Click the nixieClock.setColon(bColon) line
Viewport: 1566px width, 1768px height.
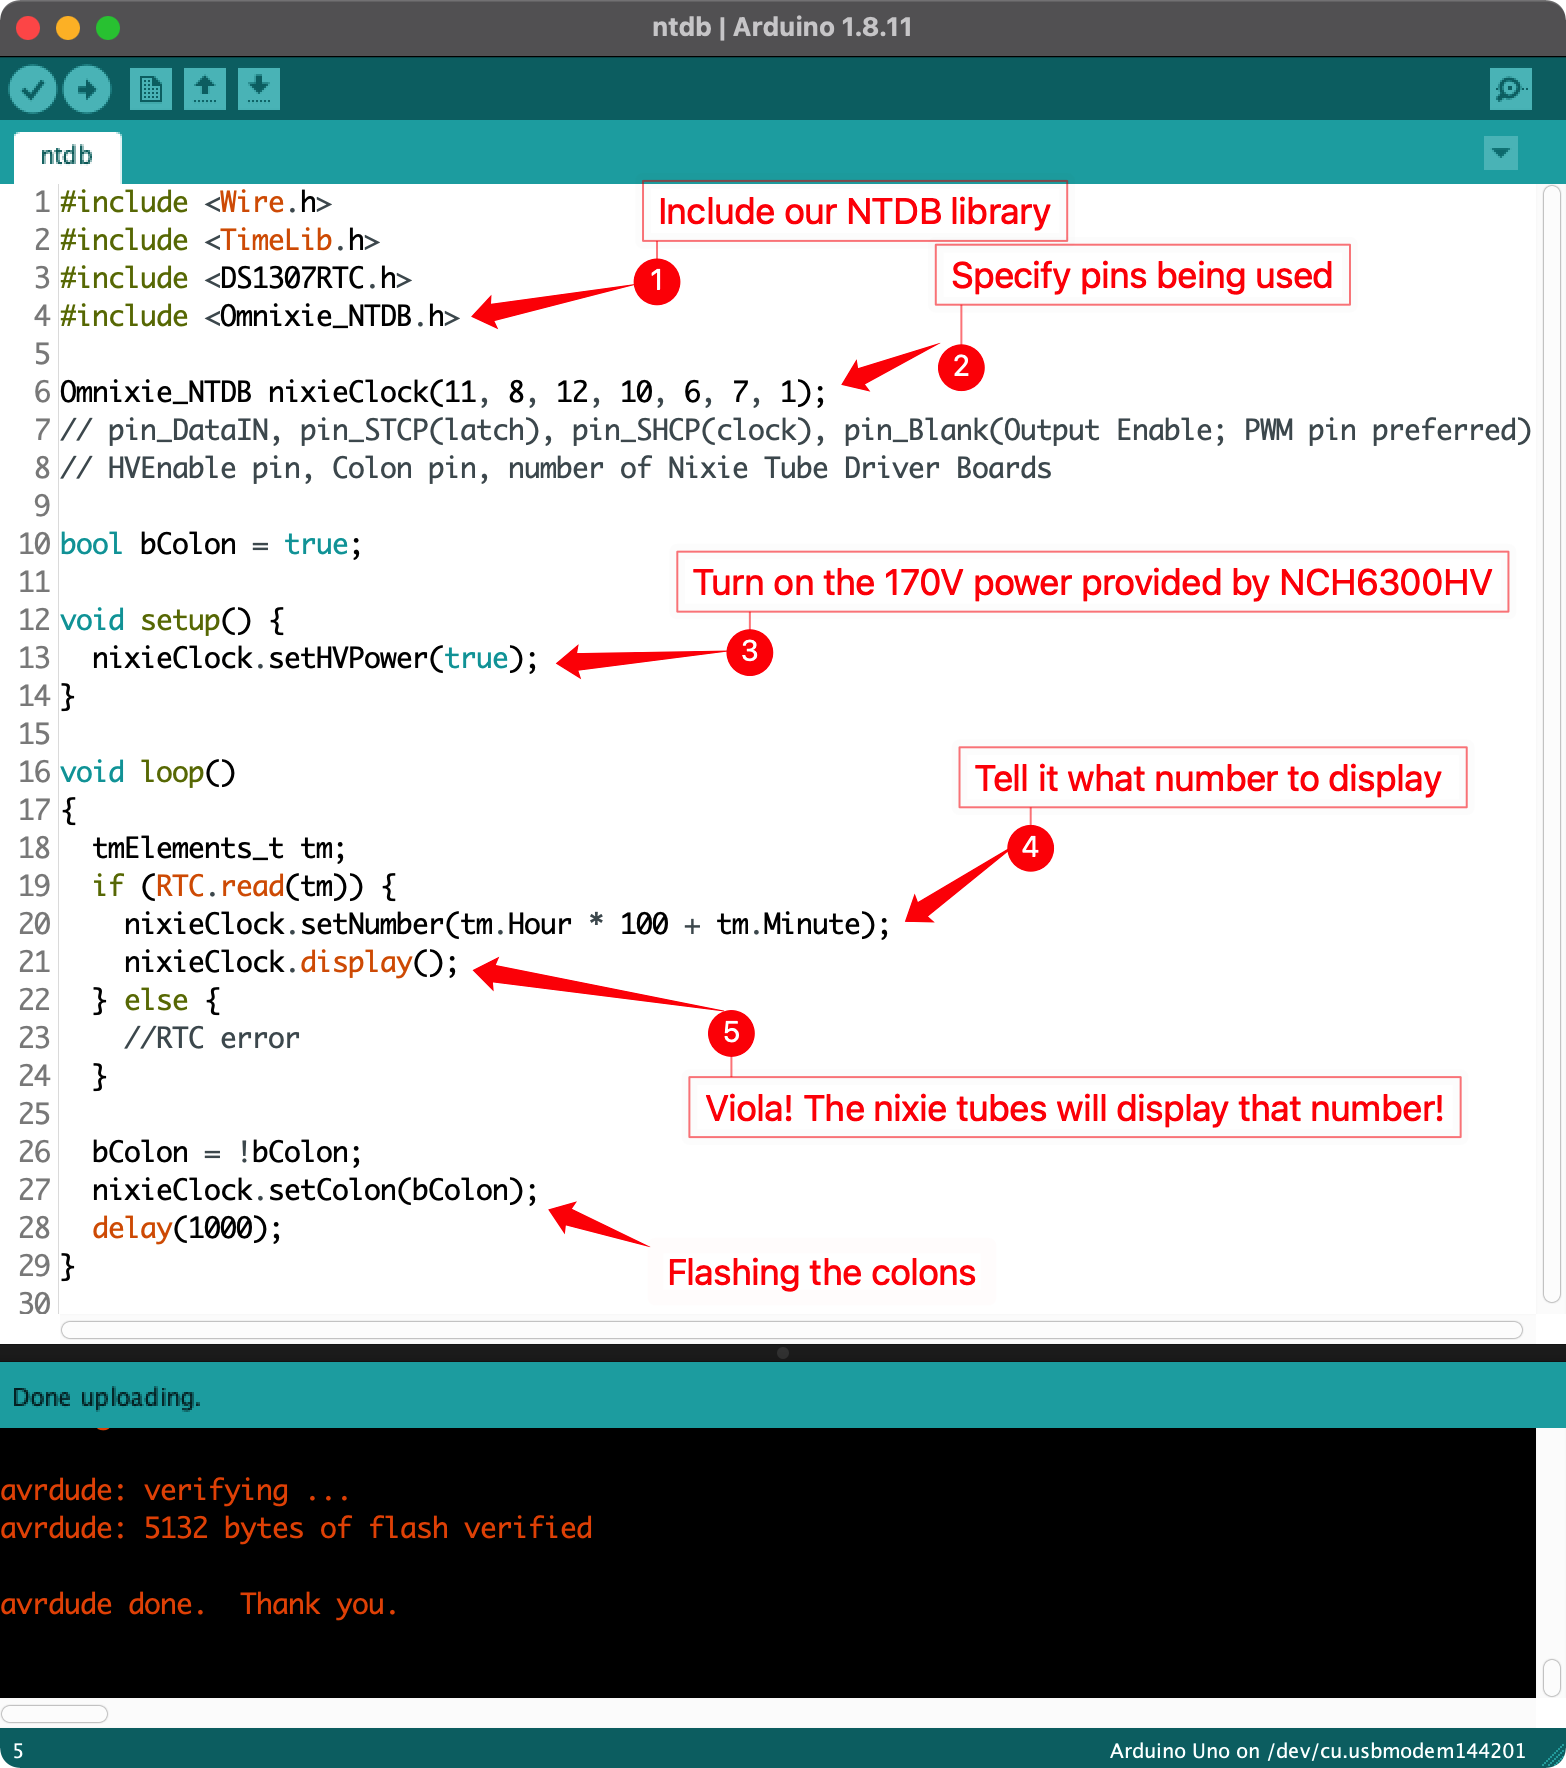(x=315, y=1190)
